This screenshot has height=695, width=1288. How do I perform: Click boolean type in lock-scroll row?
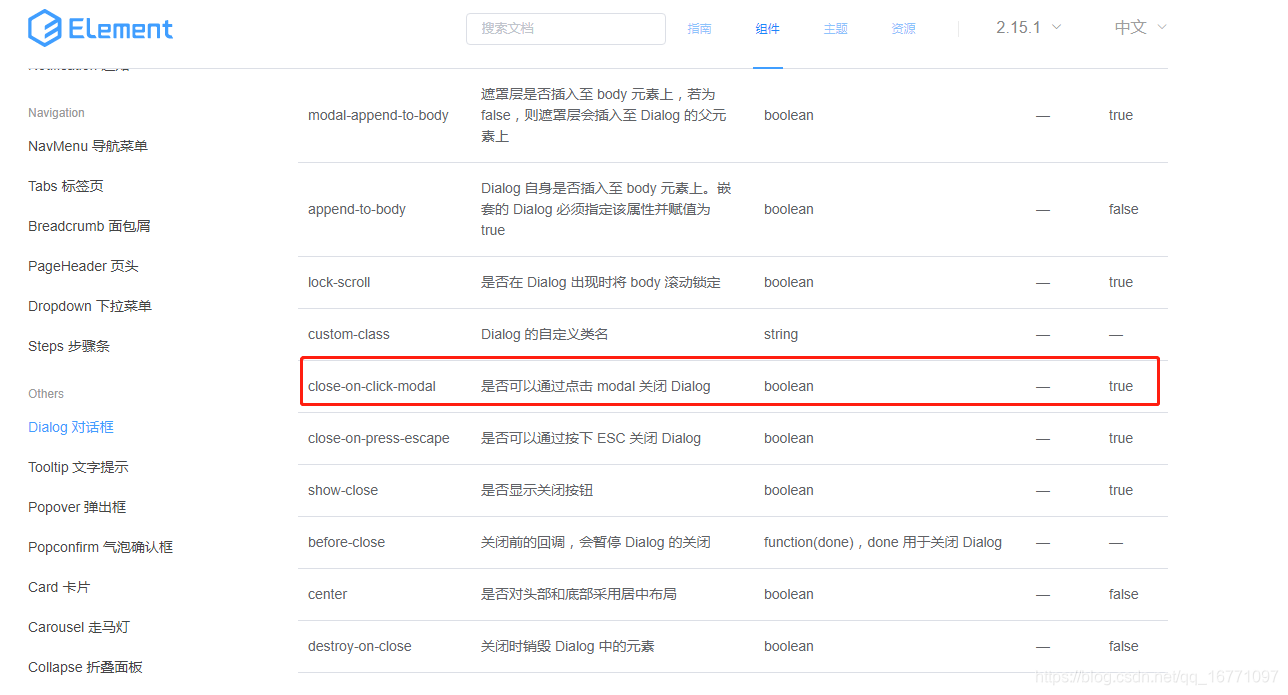(x=789, y=282)
